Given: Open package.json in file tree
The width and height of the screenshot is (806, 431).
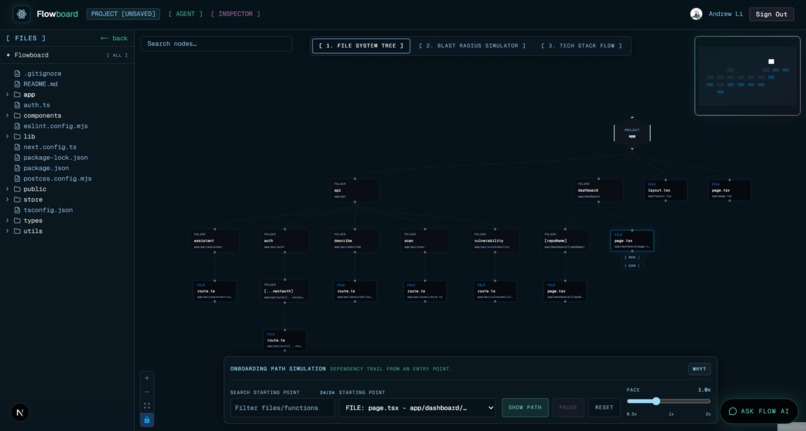Looking at the screenshot, I should tap(46, 168).
